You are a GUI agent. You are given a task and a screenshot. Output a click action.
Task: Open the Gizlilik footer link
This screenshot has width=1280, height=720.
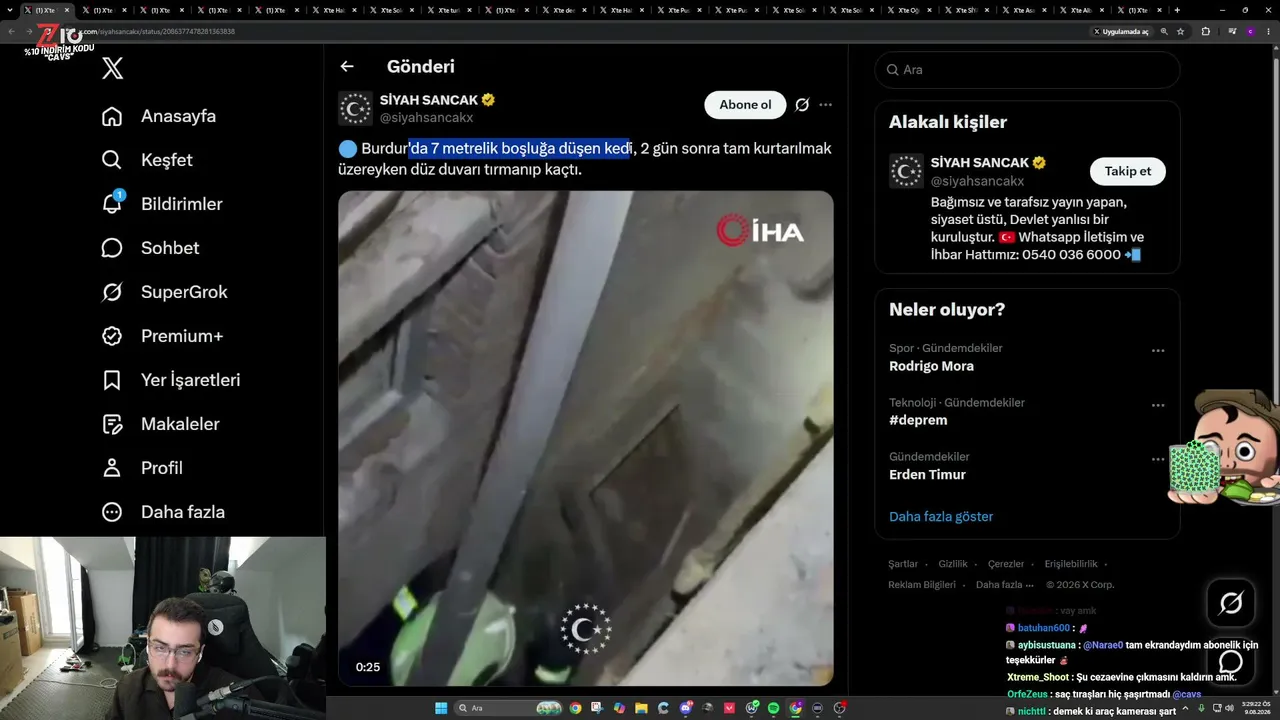(x=953, y=564)
